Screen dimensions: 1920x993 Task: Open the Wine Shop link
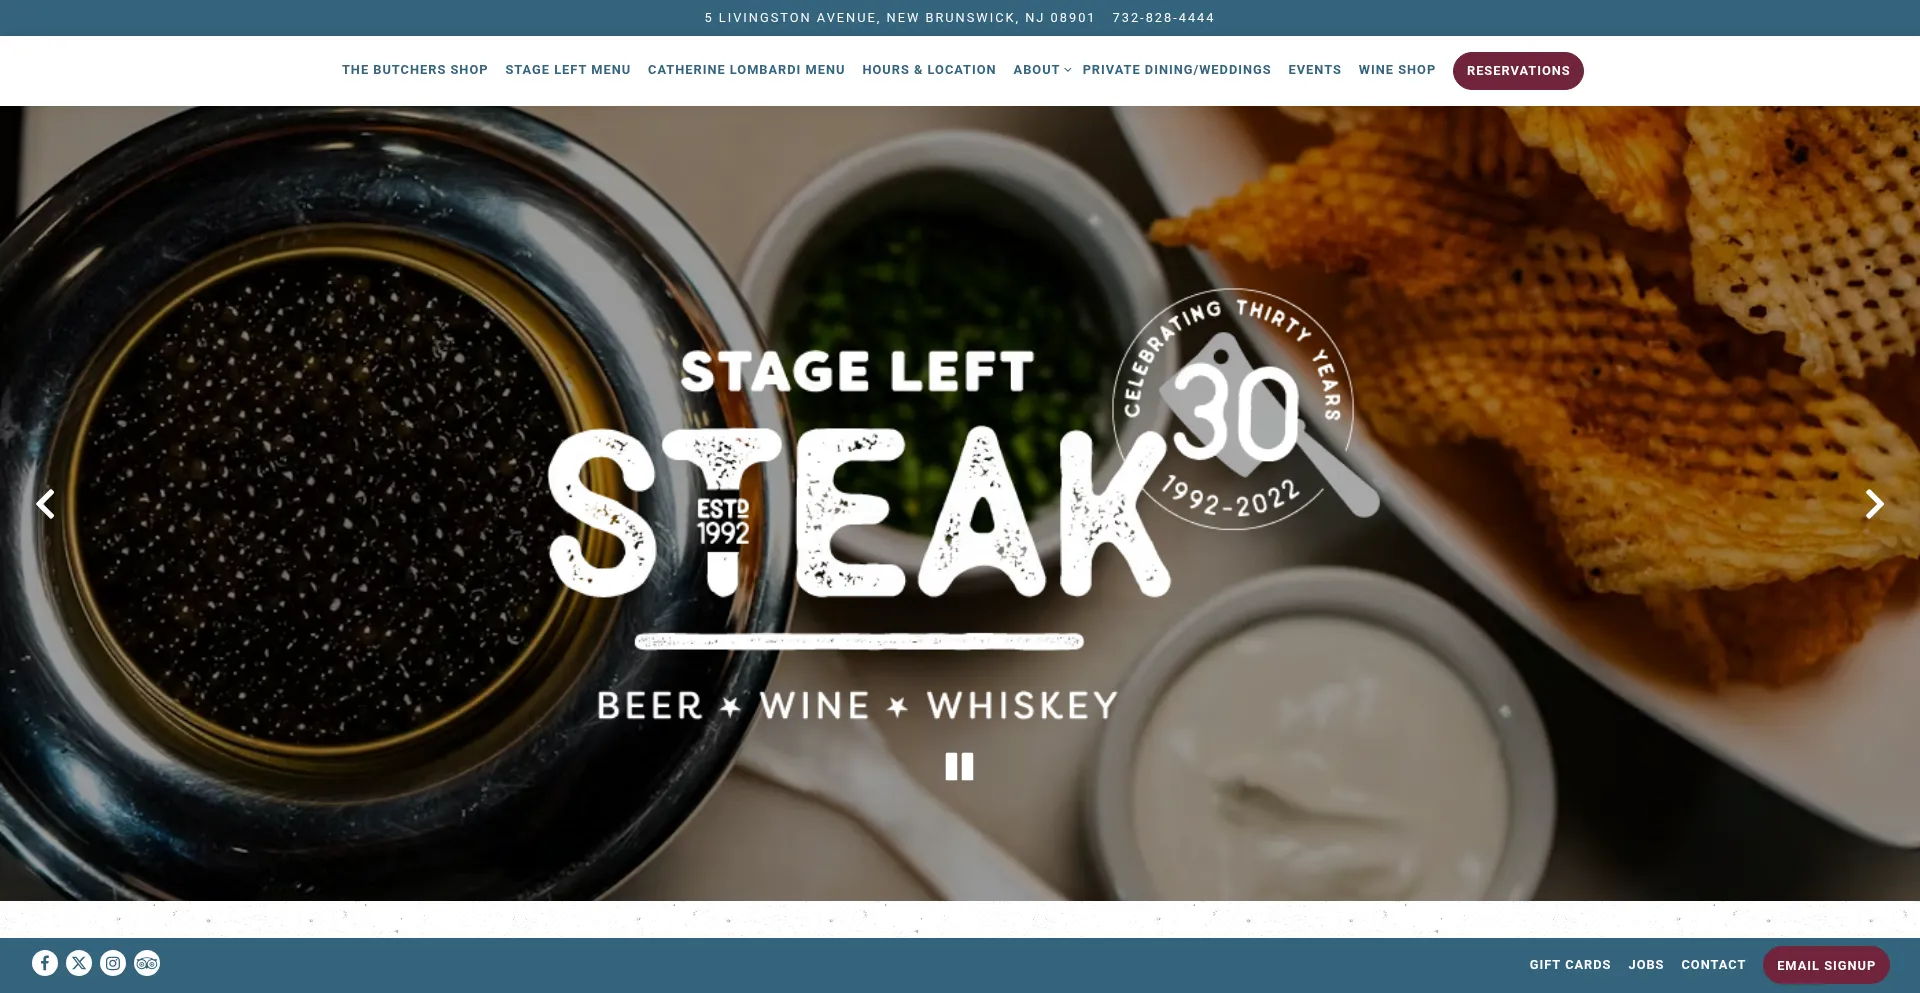click(1397, 70)
